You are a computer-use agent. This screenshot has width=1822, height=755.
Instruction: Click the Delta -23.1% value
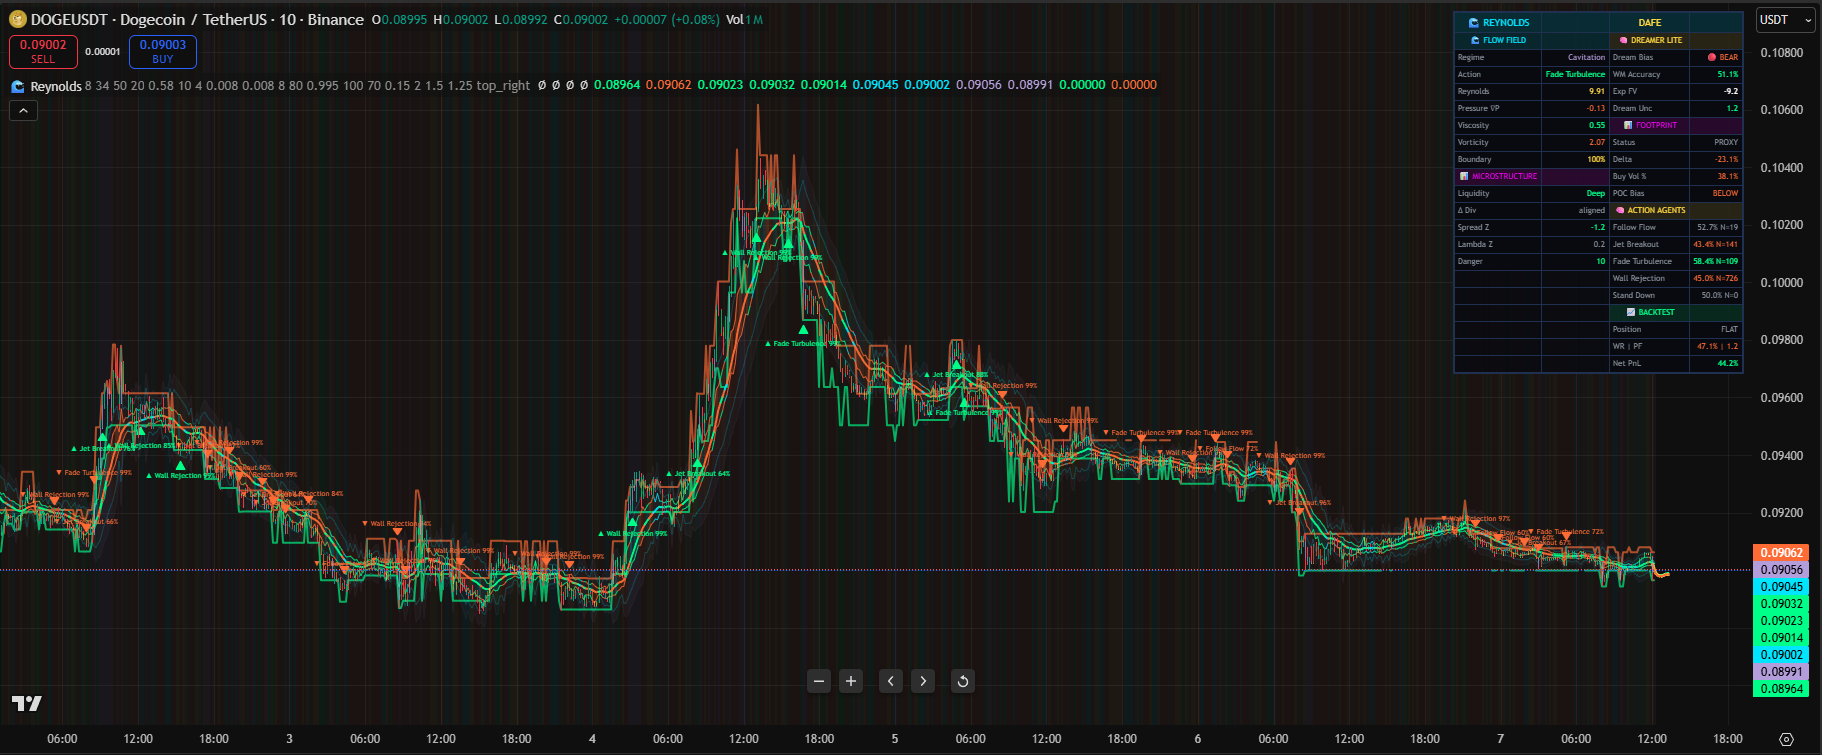pyautogui.click(x=1727, y=159)
